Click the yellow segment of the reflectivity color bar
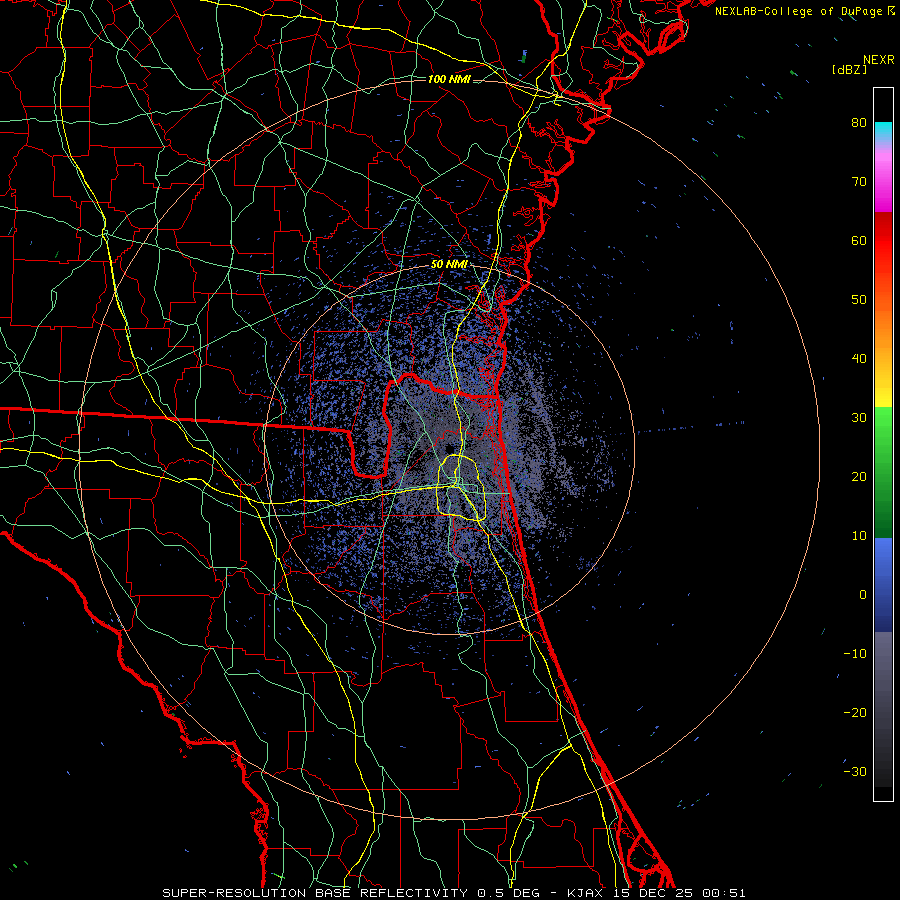Image resolution: width=900 pixels, height=900 pixels. click(x=883, y=390)
